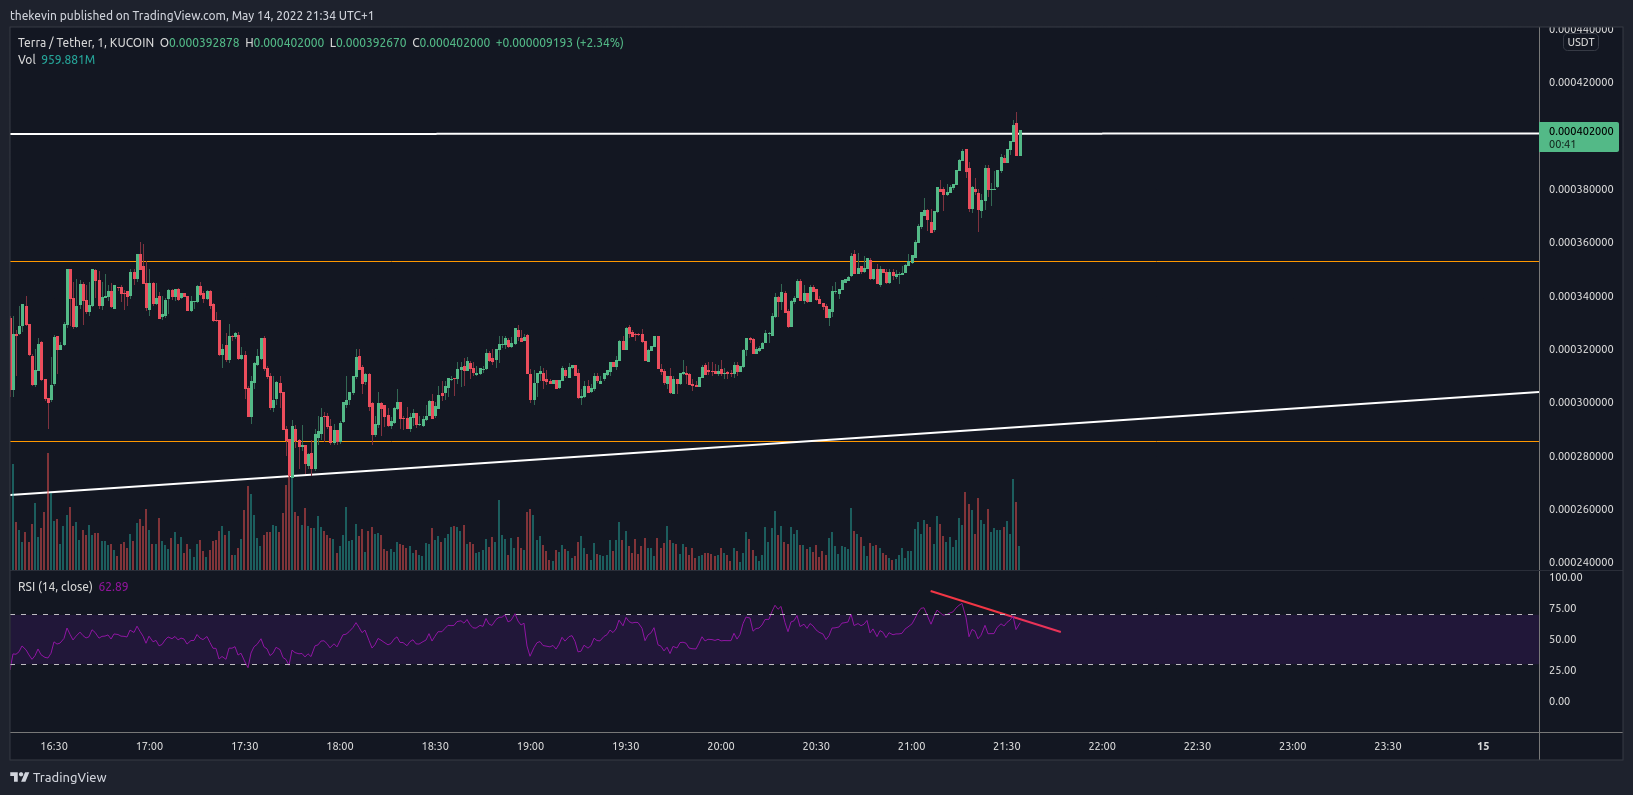This screenshot has width=1633, height=795.
Task: Click the RSI 0.00 scale label
Action: tap(1560, 701)
